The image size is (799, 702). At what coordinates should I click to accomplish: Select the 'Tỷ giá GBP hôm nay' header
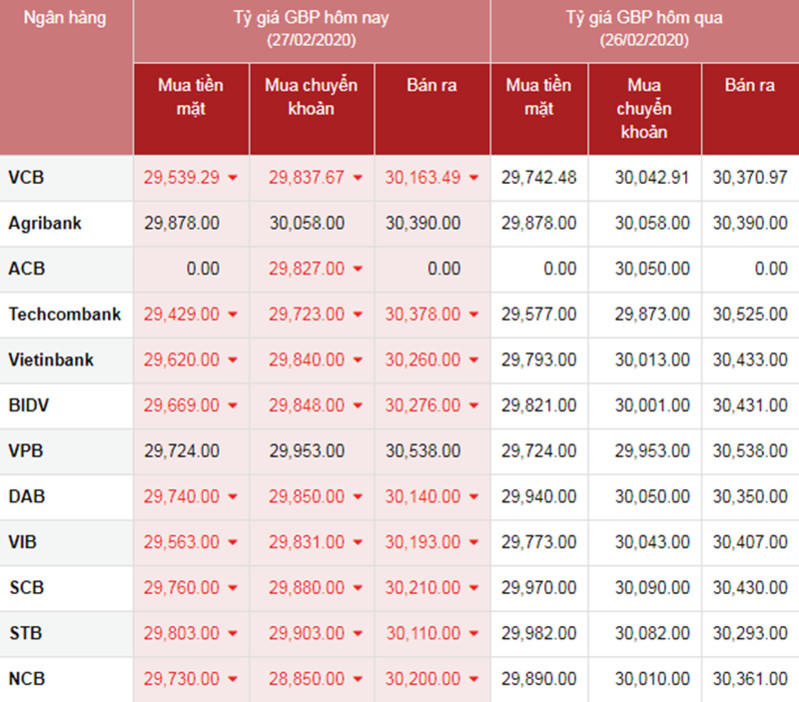tap(311, 28)
